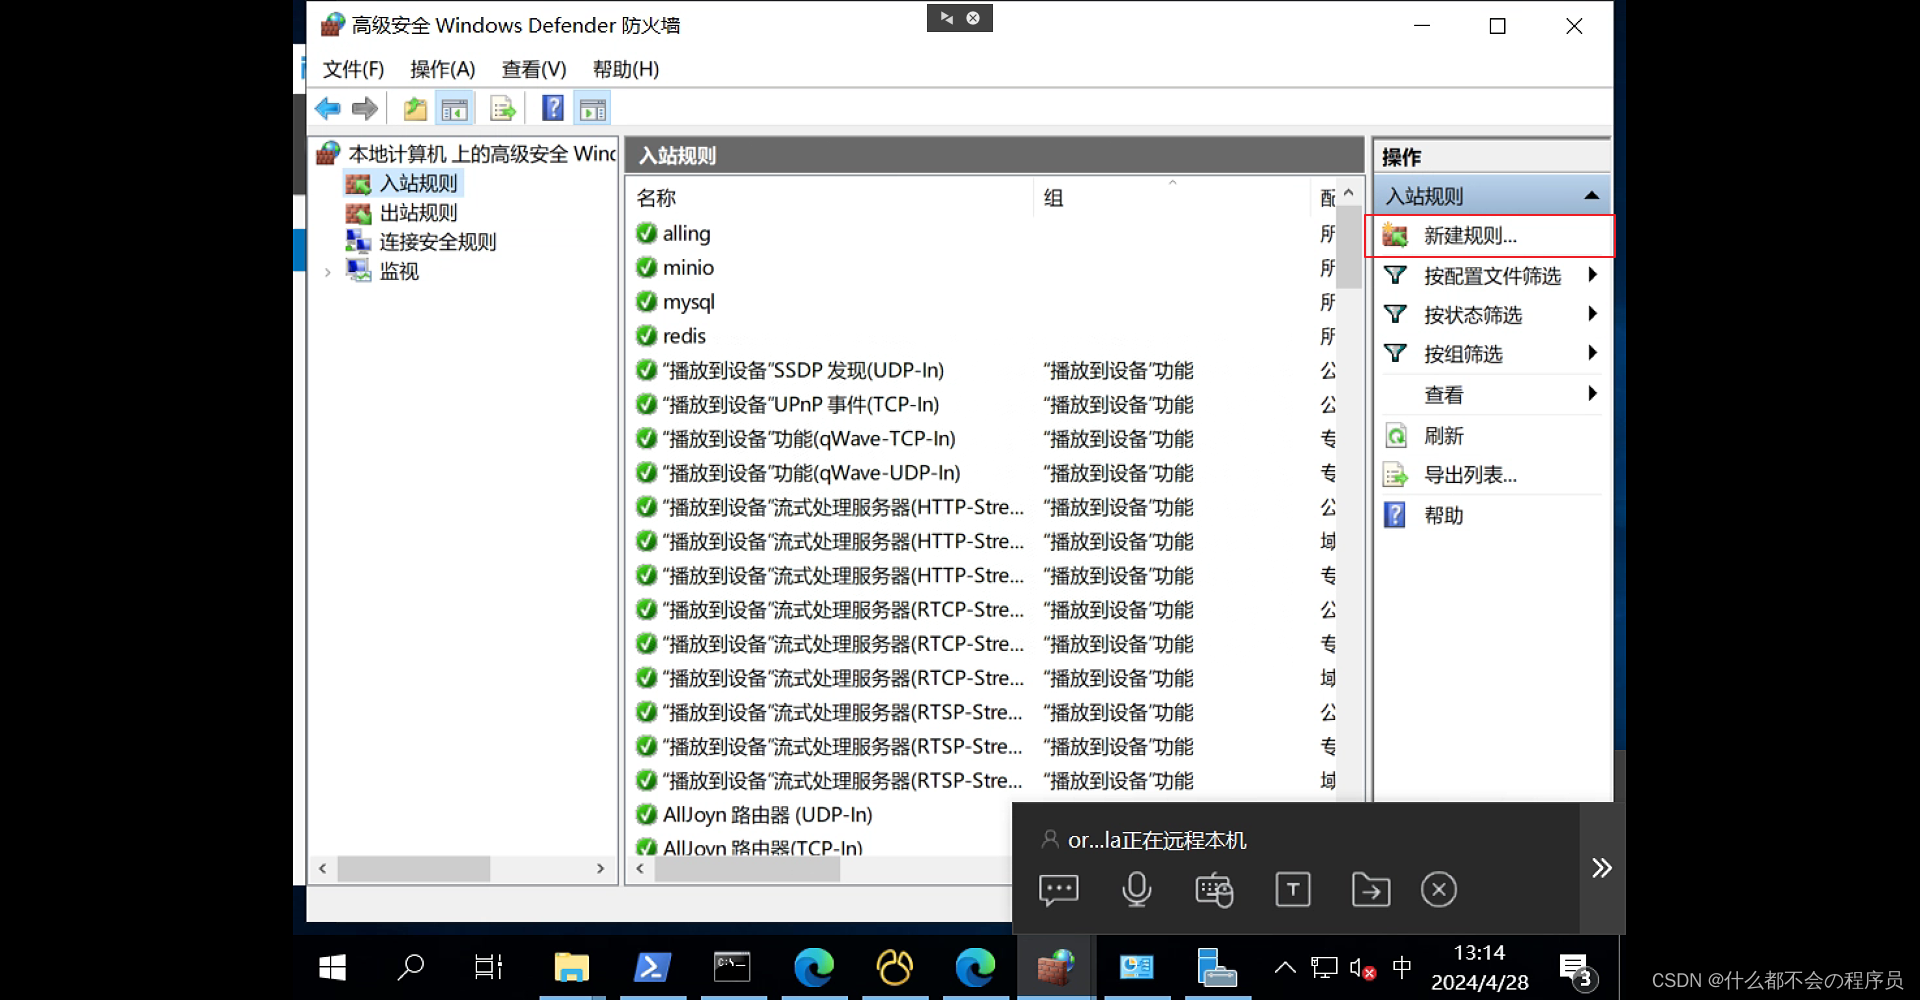Screen dimensions: 1920x1000
Task: Click the Back arrow toolbar icon
Action: 328,109
